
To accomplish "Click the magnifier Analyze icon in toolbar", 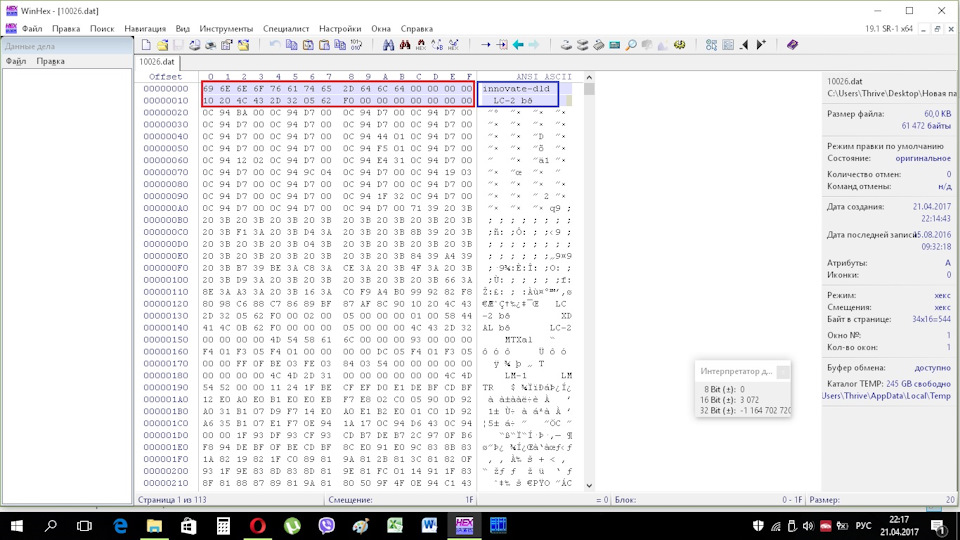I will pos(631,45).
